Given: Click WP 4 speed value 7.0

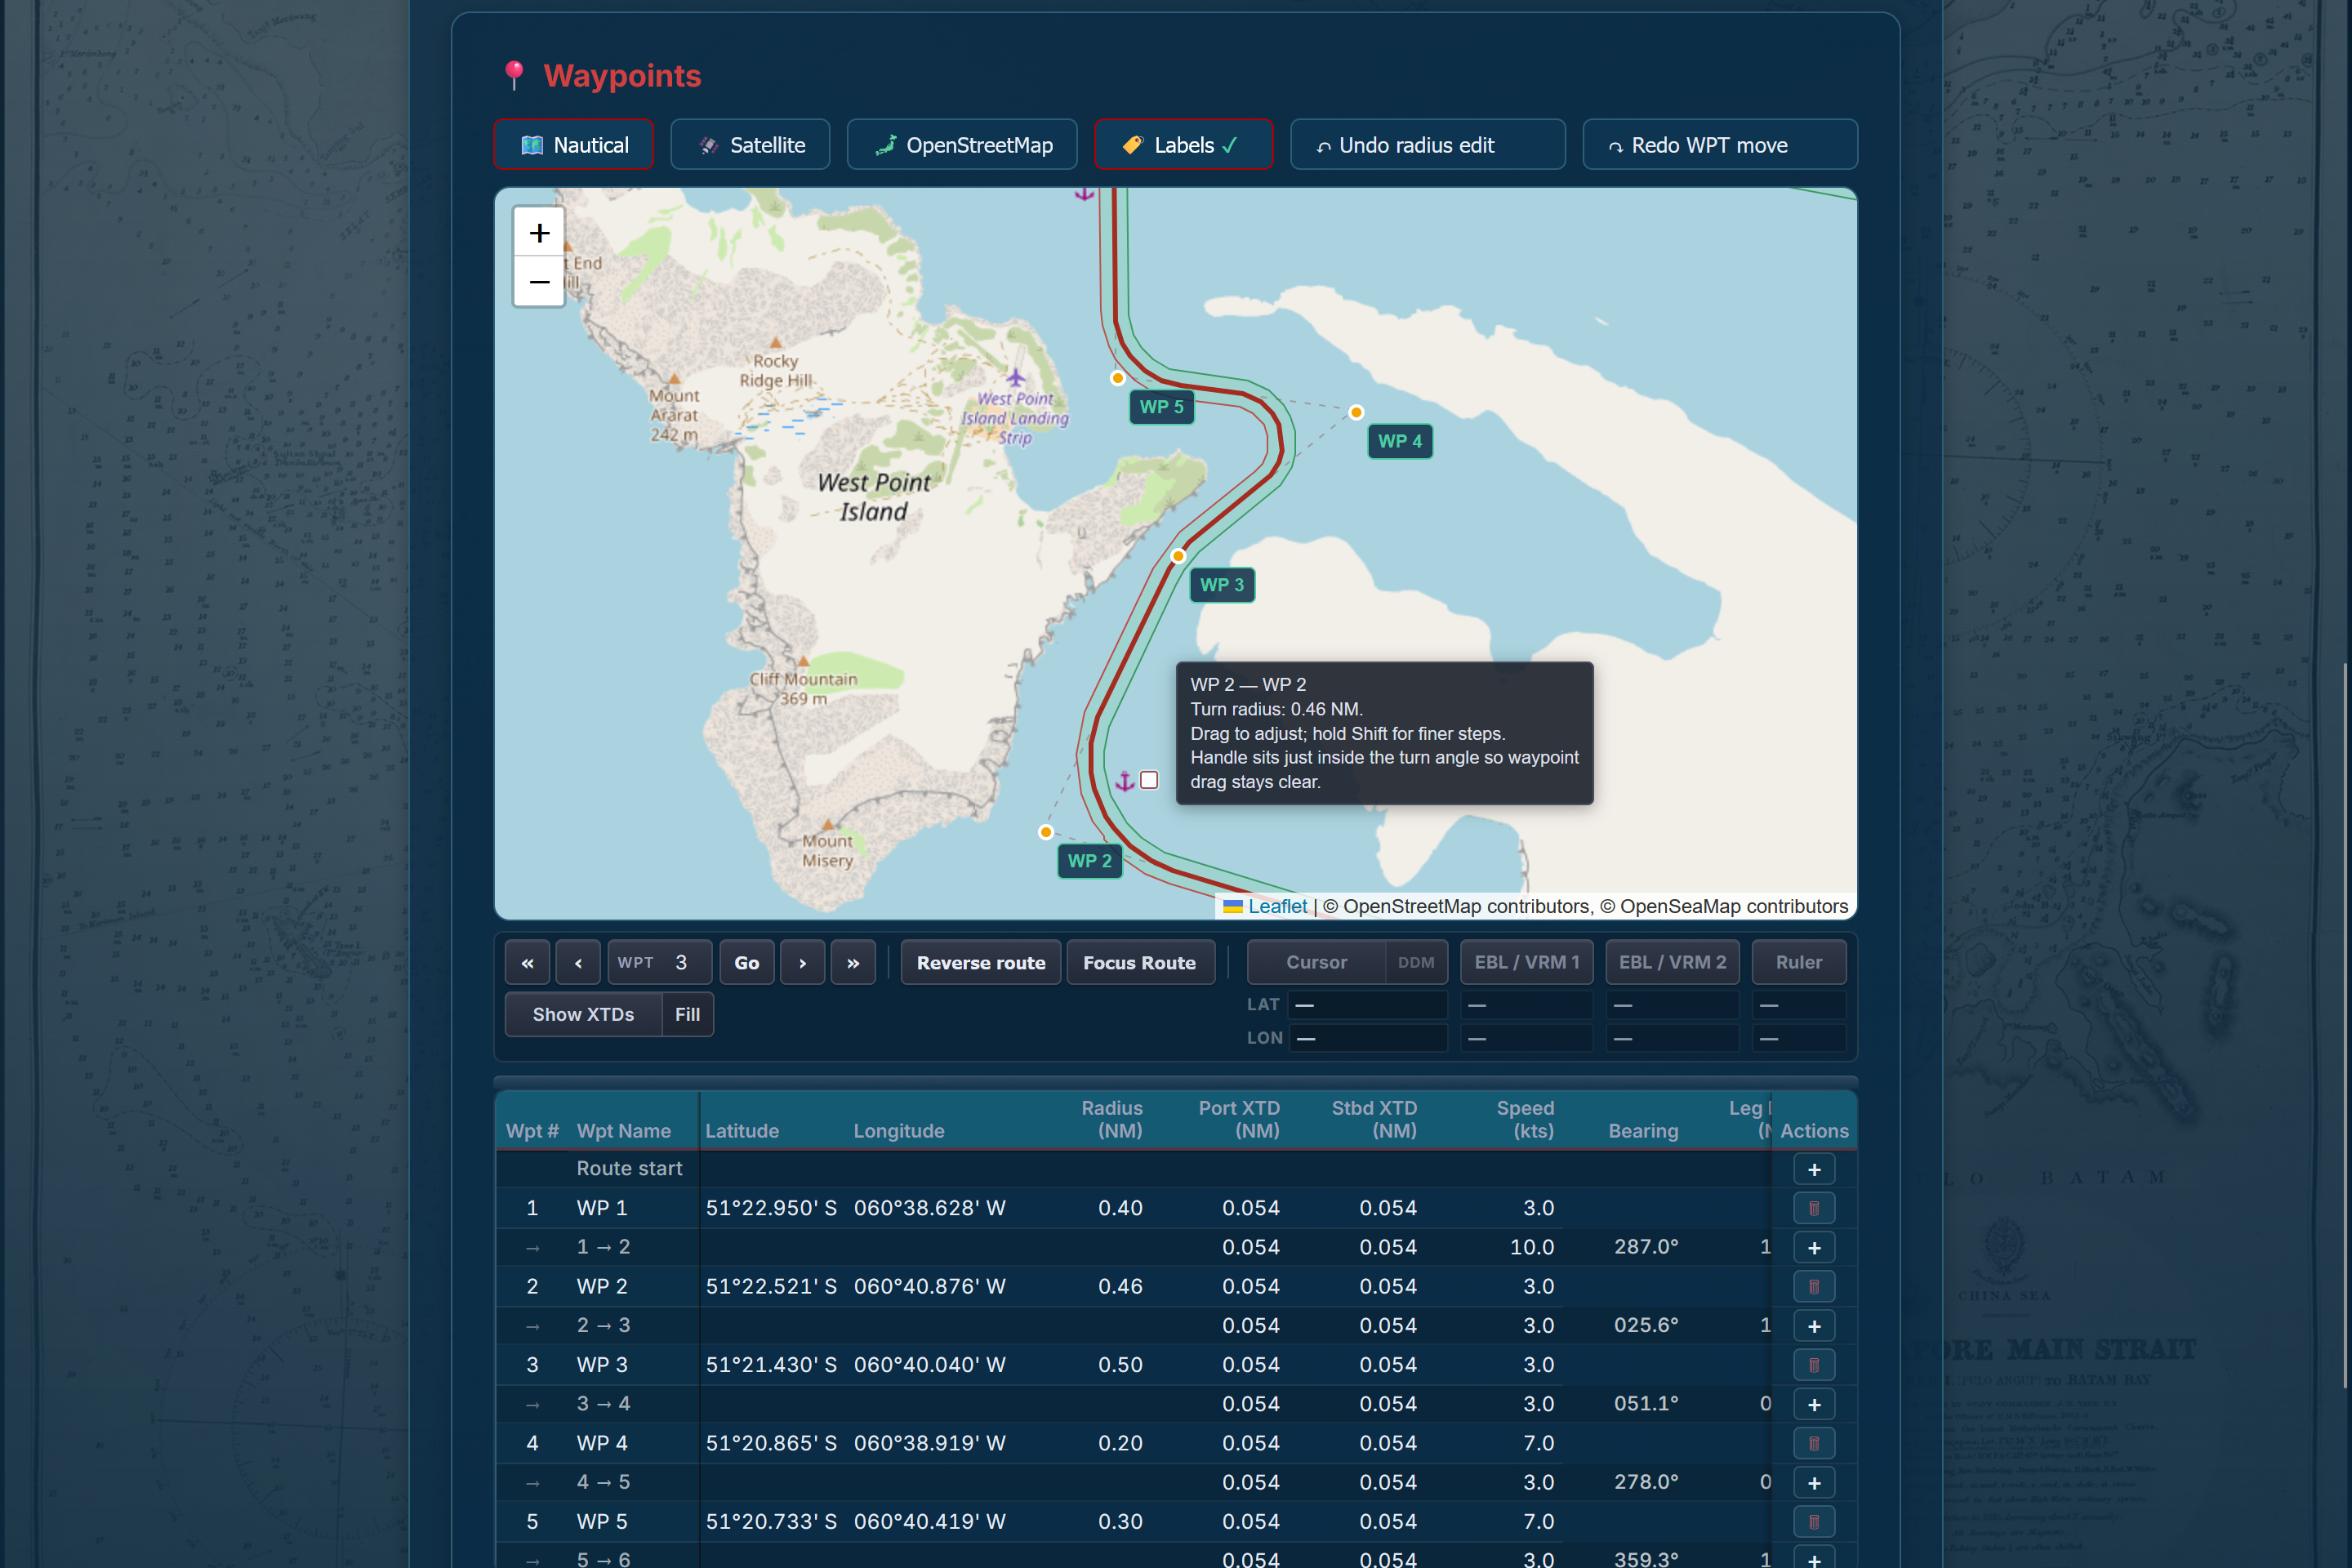Looking at the screenshot, I should click(1538, 1443).
